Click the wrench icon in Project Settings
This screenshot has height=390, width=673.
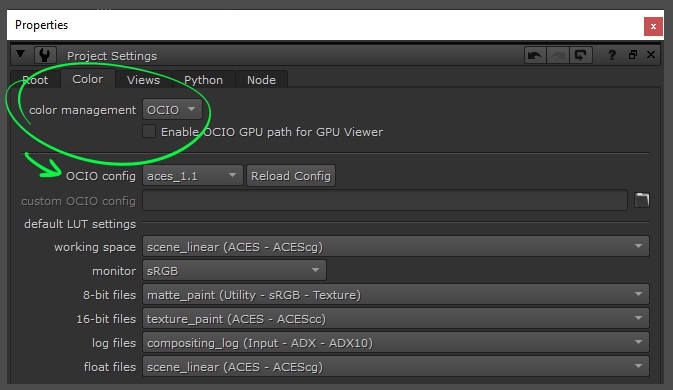click(44, 55)
